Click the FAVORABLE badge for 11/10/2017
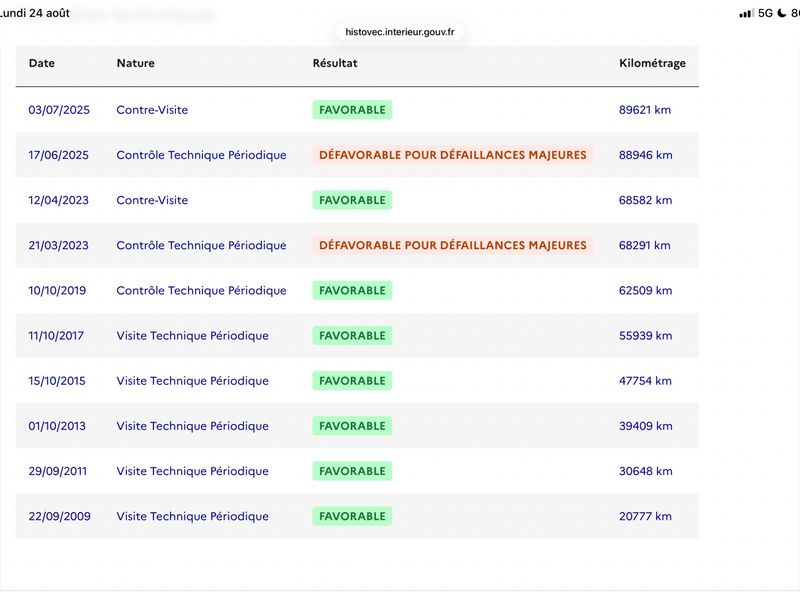The width and height of the screenshot is (800, 600). click(x=352, y=336)
